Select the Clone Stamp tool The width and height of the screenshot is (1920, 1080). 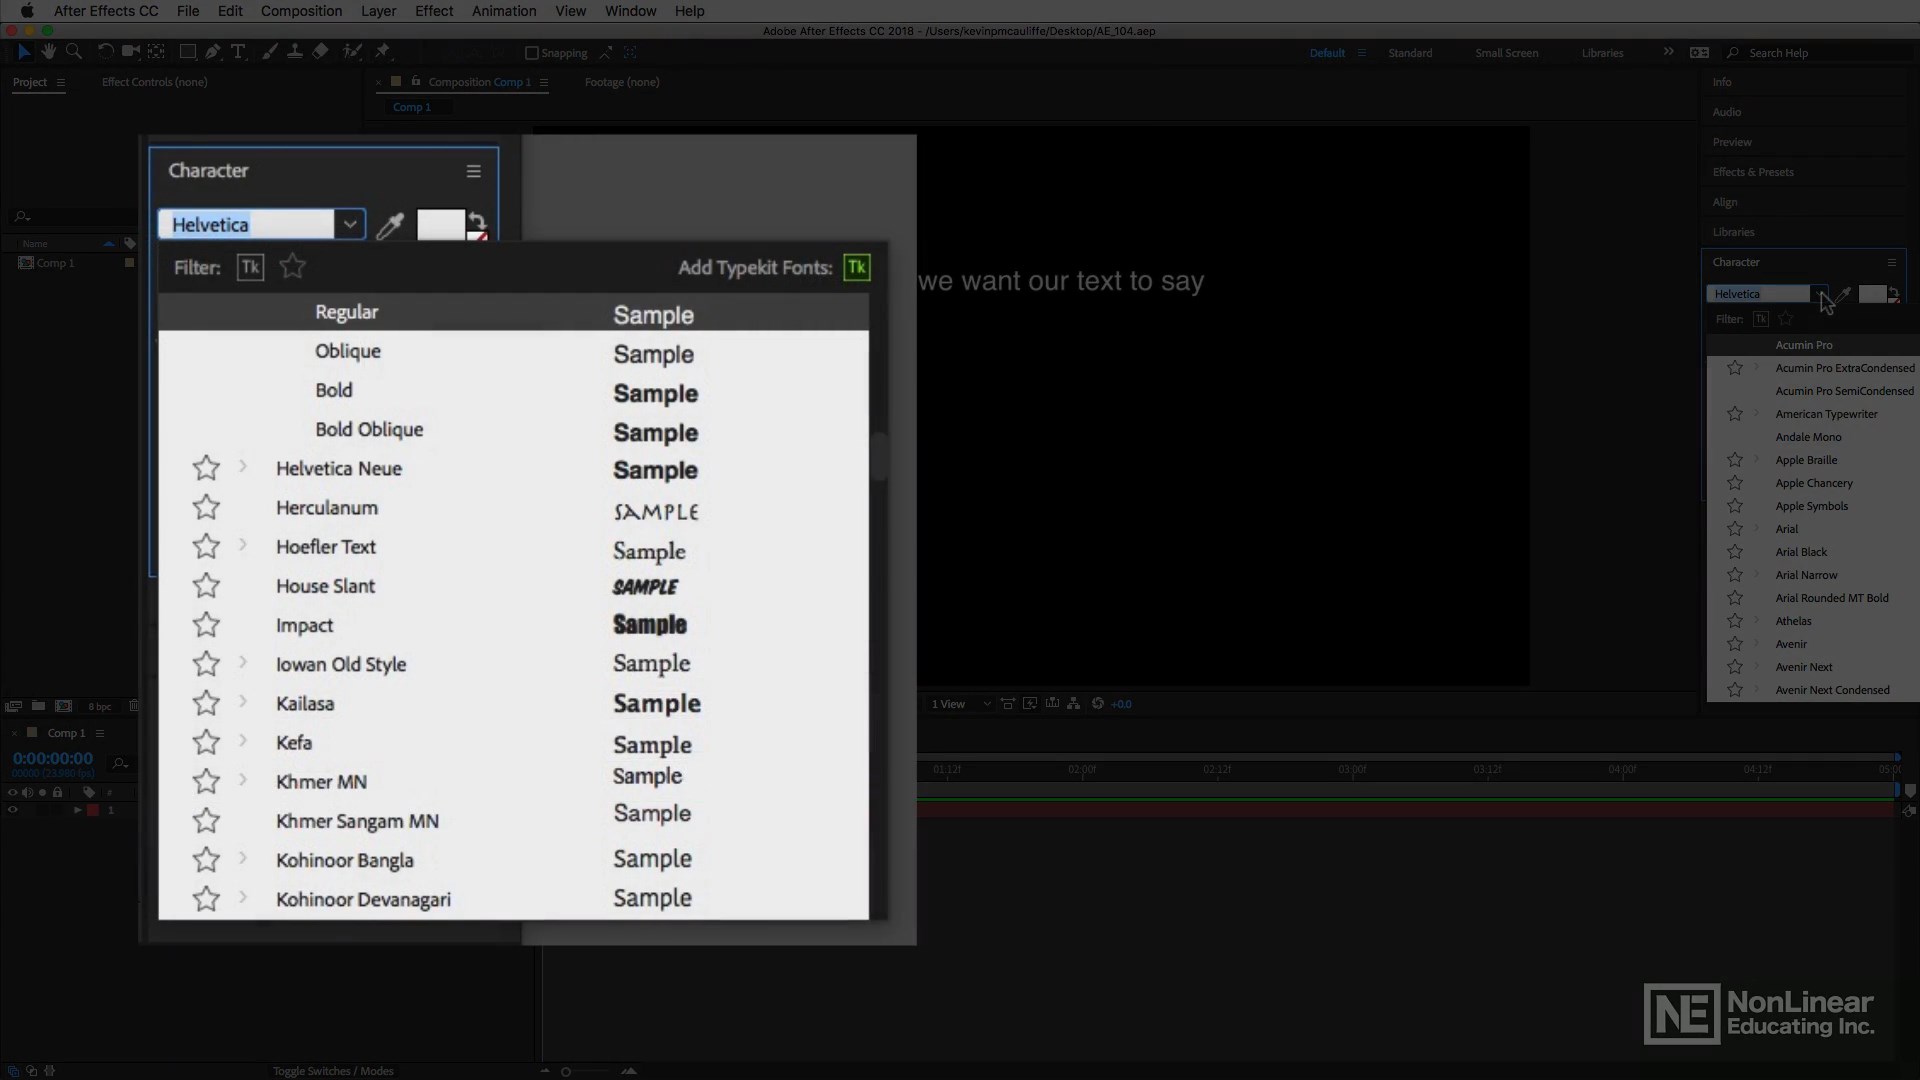tap(295, 51)
